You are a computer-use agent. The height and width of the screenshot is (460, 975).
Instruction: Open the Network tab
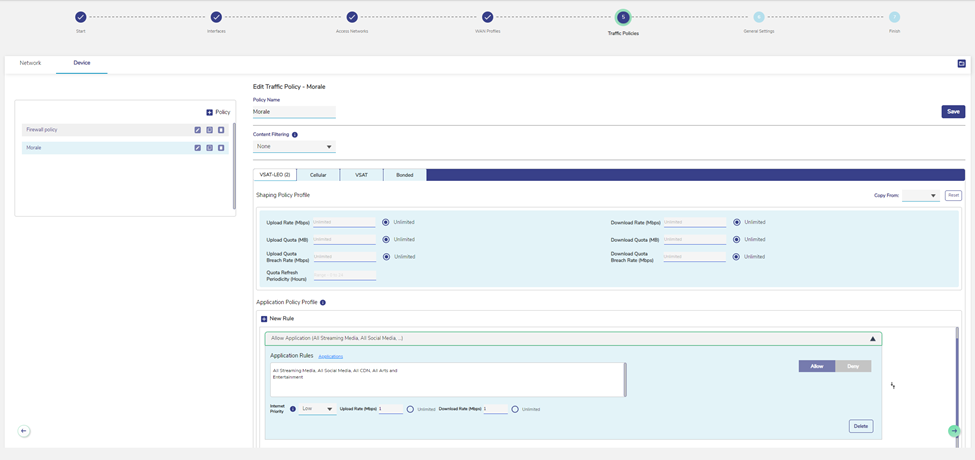[x=30, y=63]
